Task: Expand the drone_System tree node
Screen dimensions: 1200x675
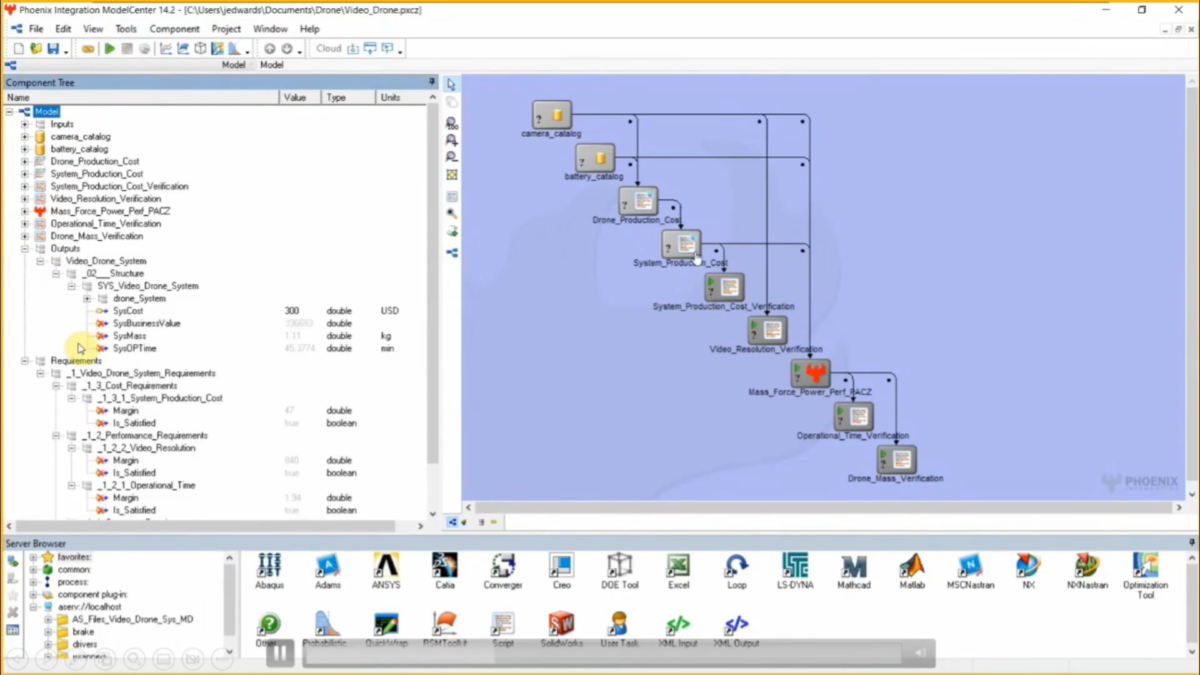Action: tap(87, 299)
